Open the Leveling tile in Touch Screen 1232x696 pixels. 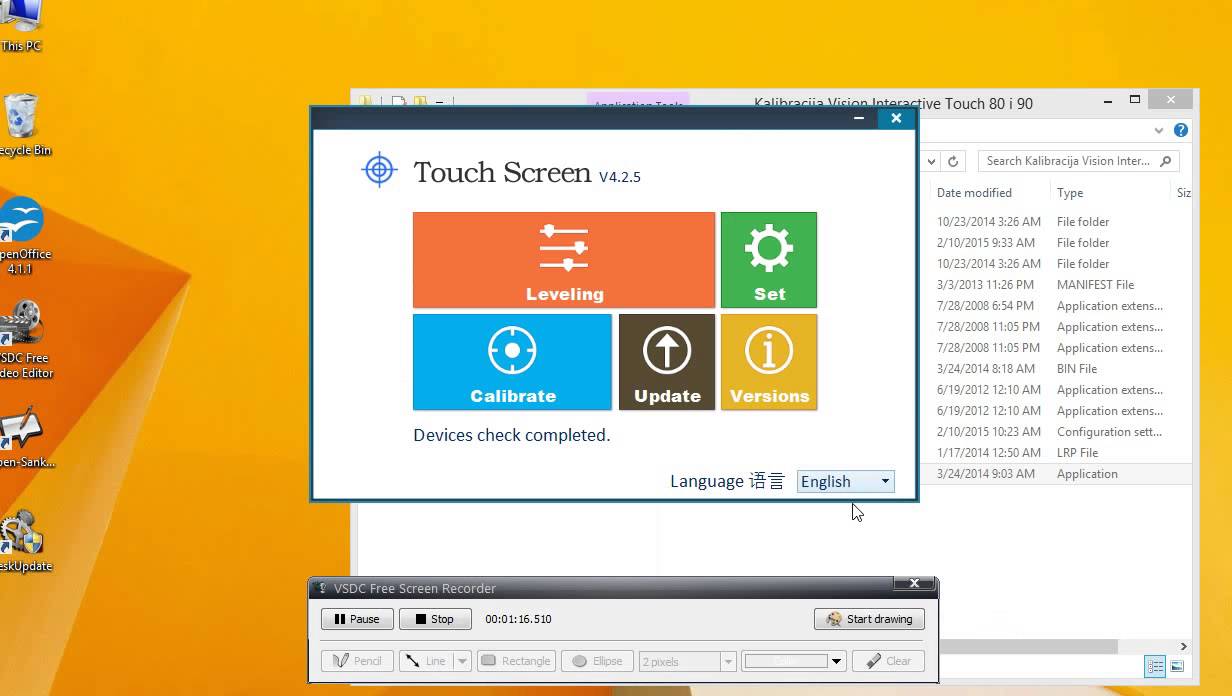[564, 260]
